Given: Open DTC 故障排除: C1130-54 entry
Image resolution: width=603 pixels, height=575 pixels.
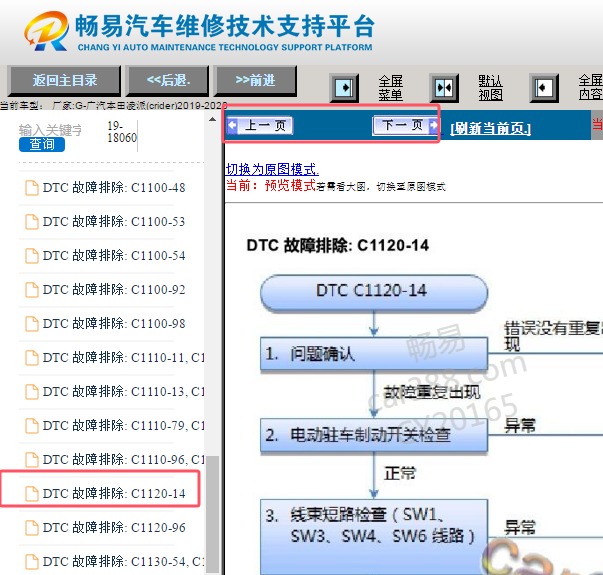Looking at the screenshot, I should [x=123, y=562].
